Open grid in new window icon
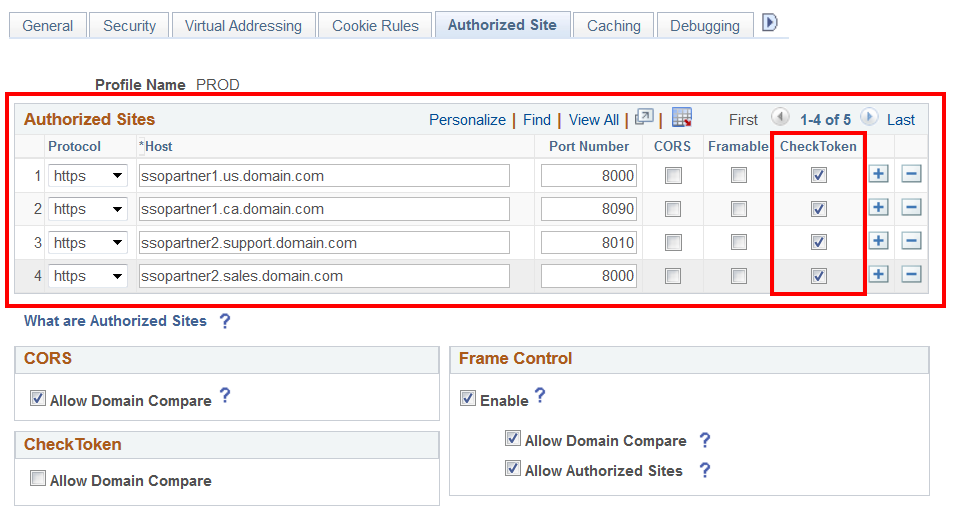 click(644, 117)
